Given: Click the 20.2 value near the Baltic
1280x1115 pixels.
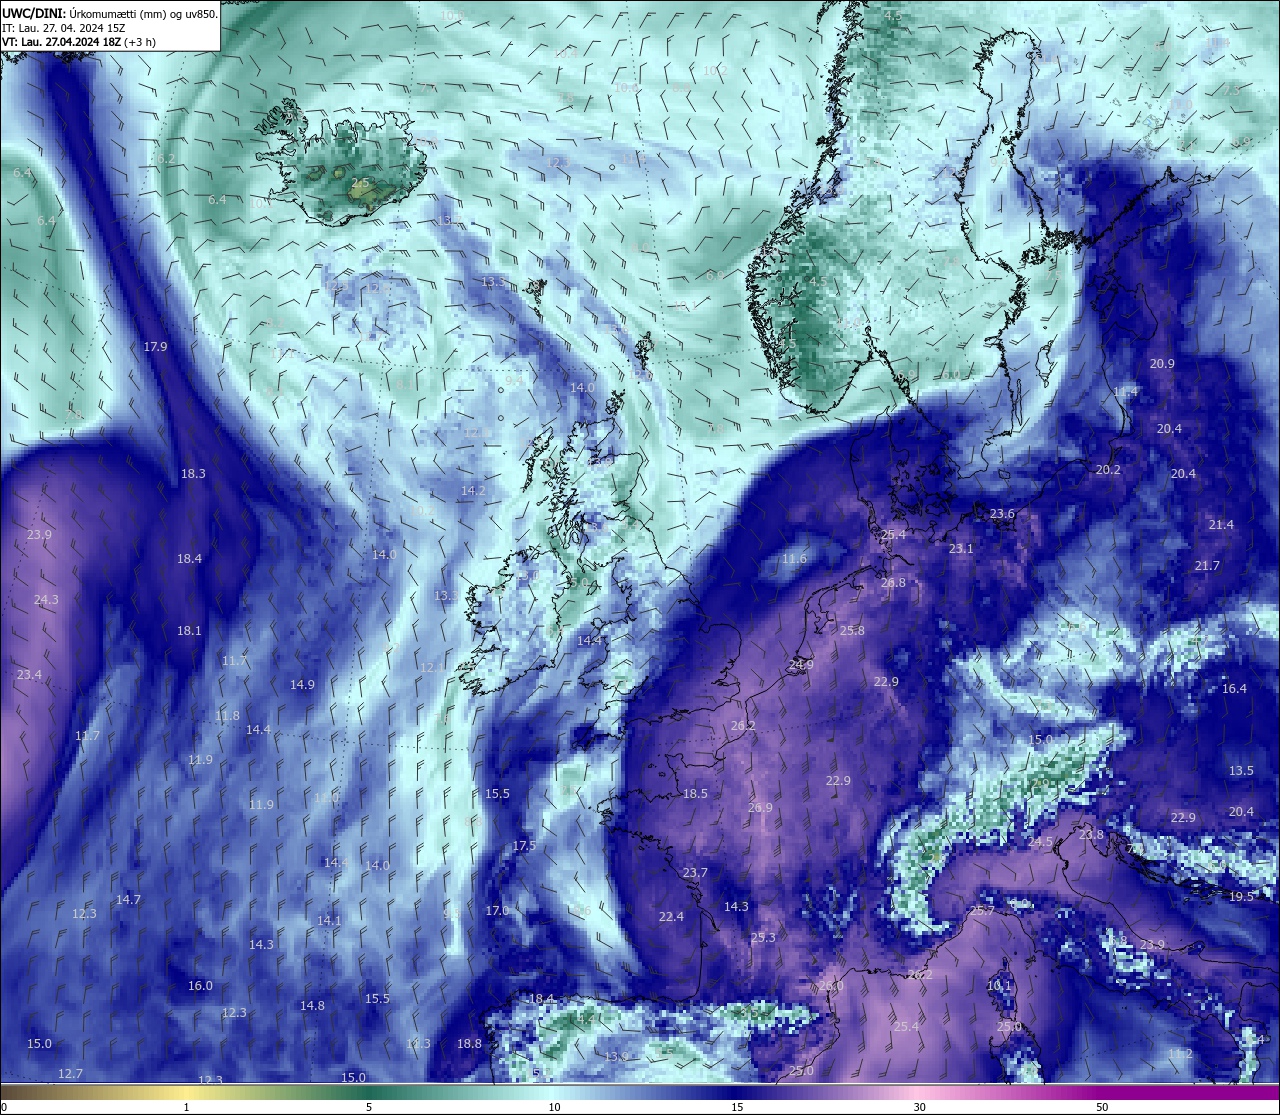Looking at the screenshot, I should tap(1108, 470).
